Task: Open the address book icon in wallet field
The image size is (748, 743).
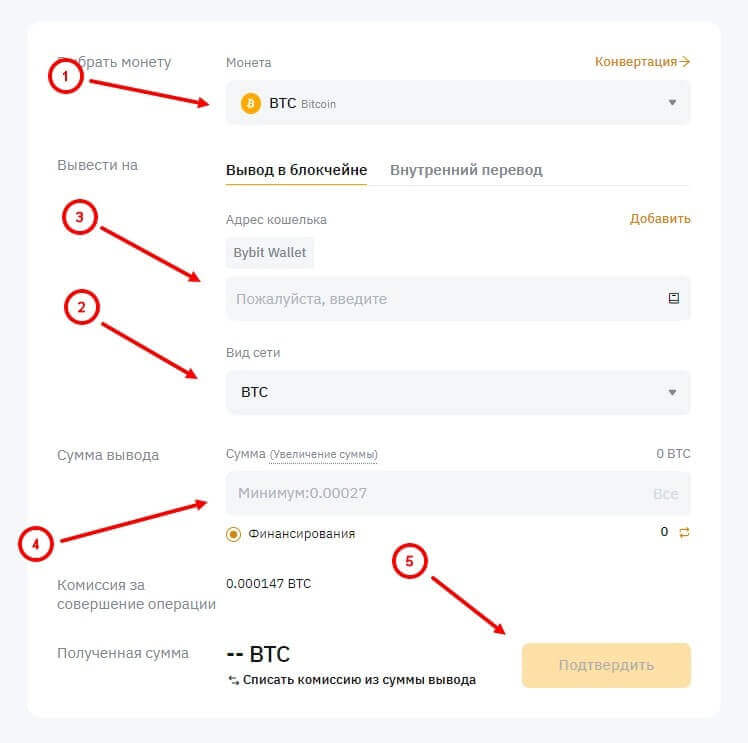Action: [672, 298]
